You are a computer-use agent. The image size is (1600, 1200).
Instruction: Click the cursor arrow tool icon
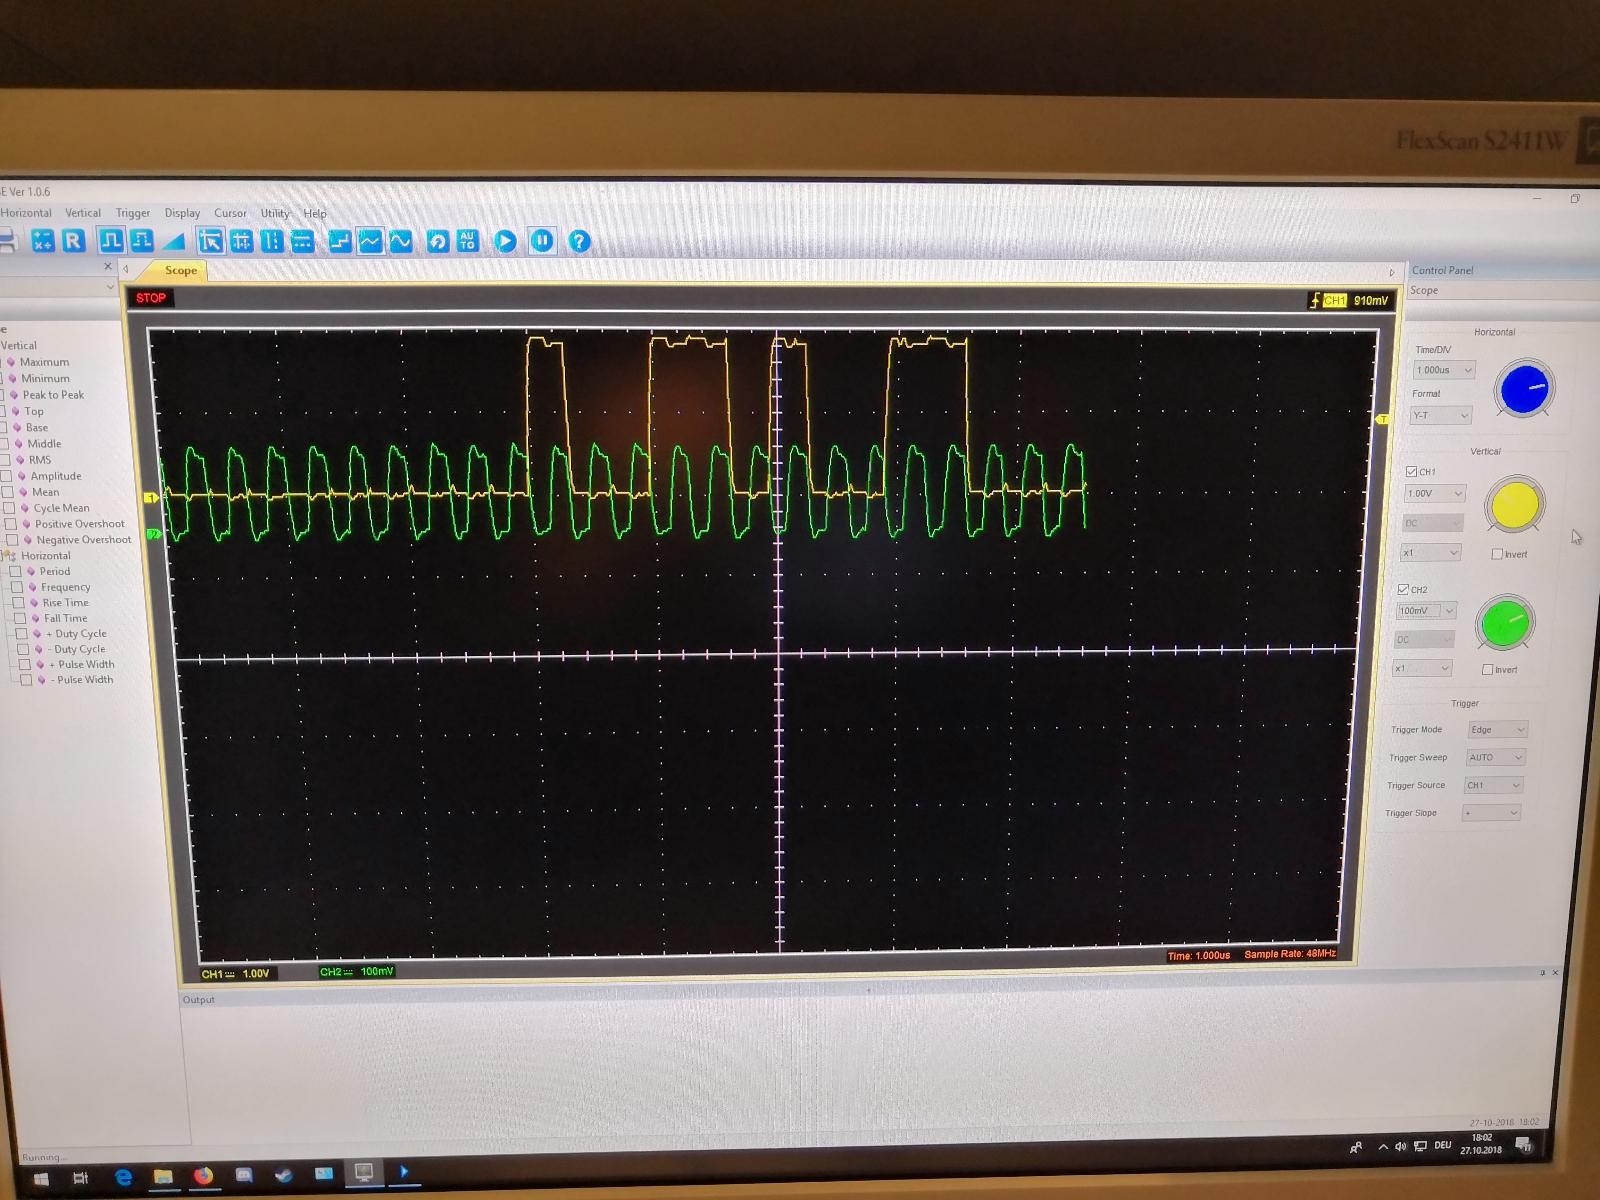210,241
